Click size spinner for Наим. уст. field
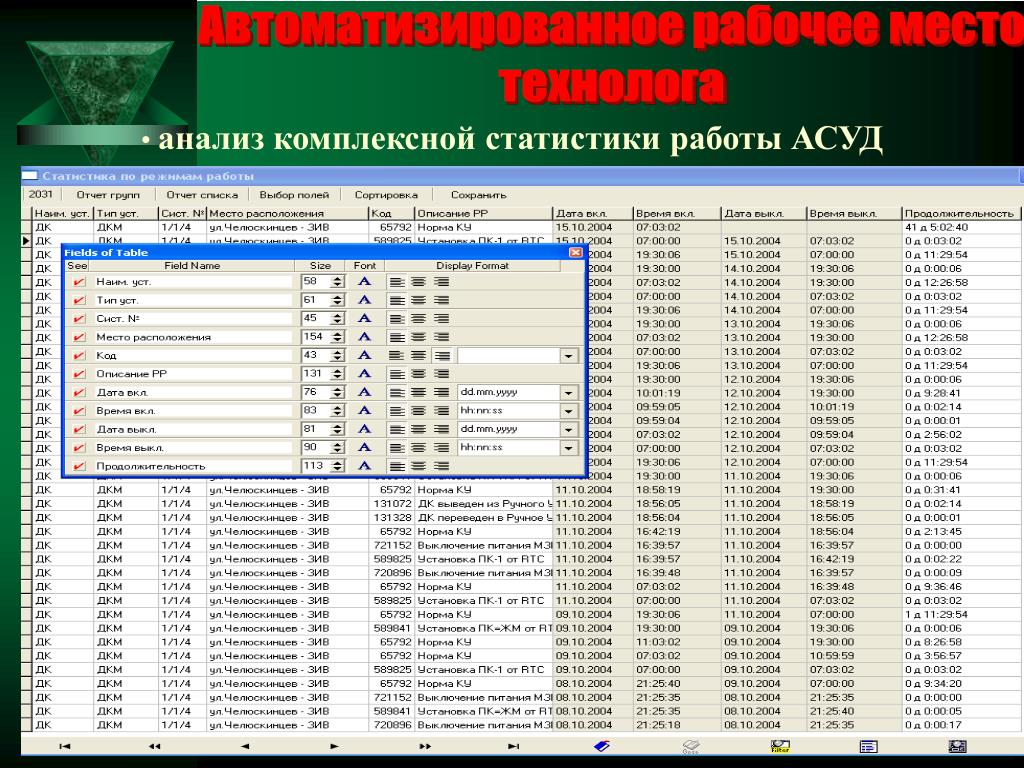The image size is (1024, 768). pos(337,282)
